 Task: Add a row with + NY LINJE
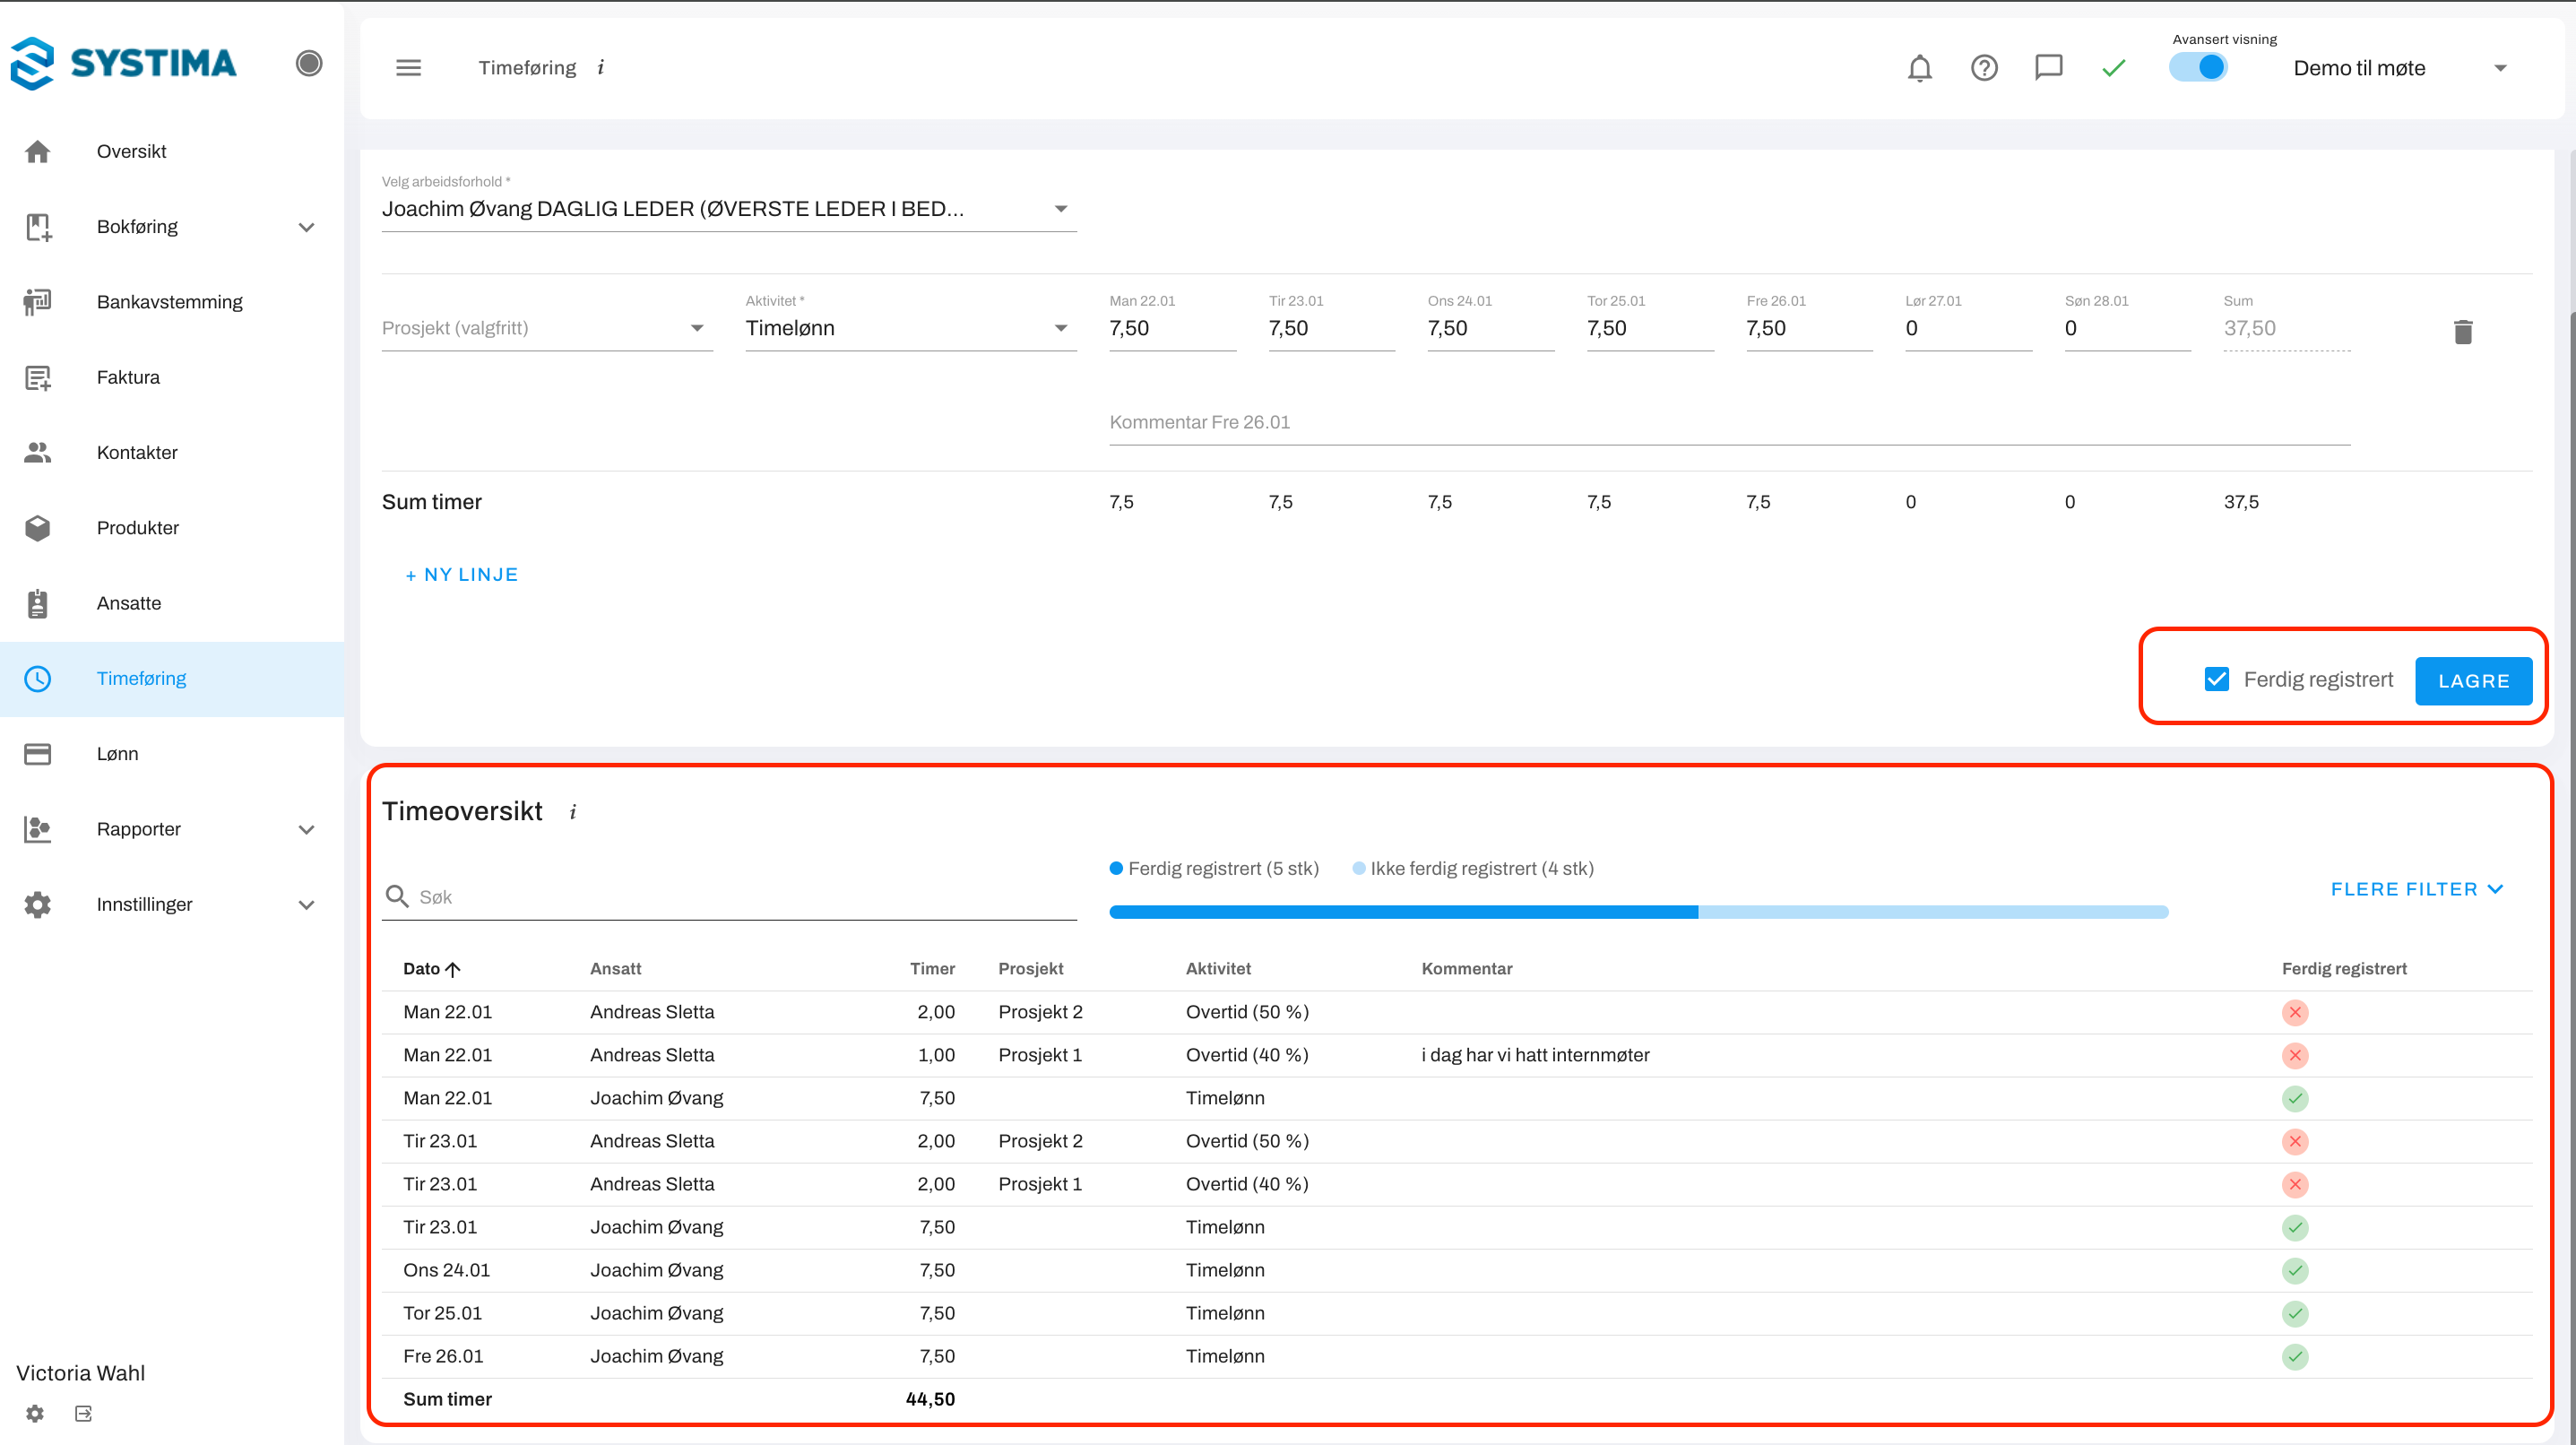(461, 575)
